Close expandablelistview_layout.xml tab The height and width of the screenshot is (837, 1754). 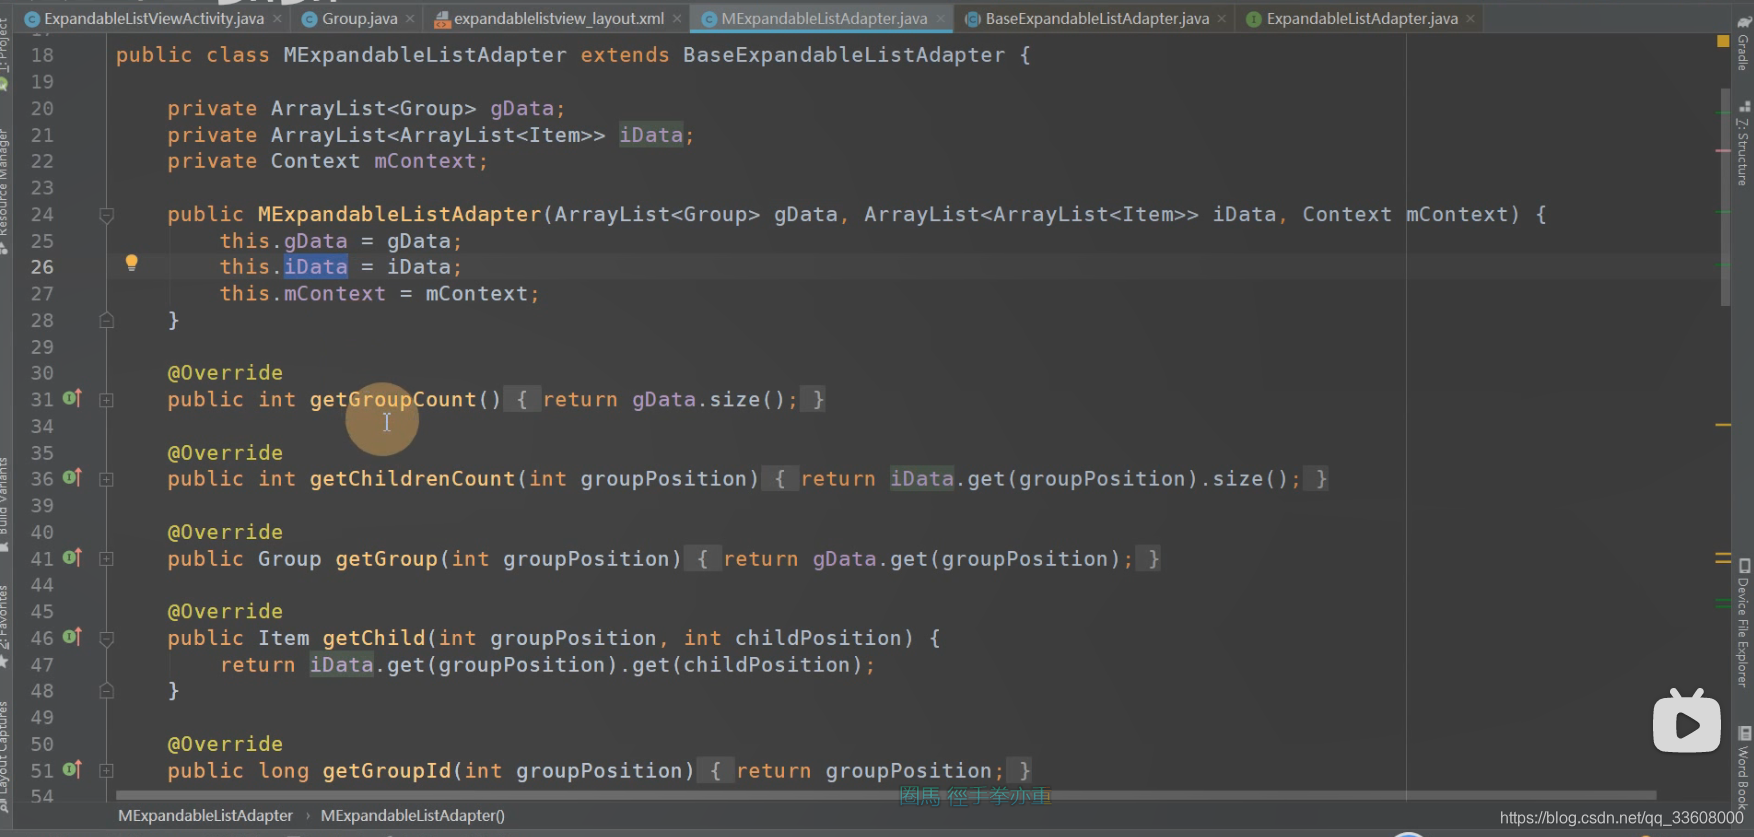coord(677,19)
